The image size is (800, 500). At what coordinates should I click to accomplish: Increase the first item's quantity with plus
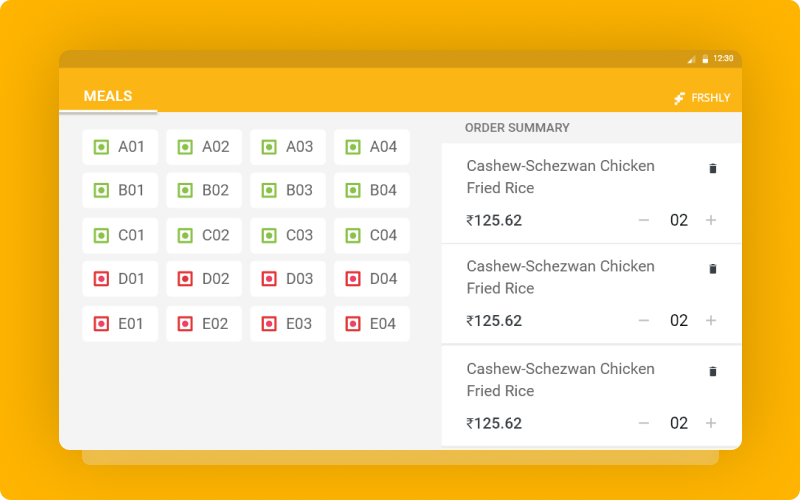[x=711, y=220]
